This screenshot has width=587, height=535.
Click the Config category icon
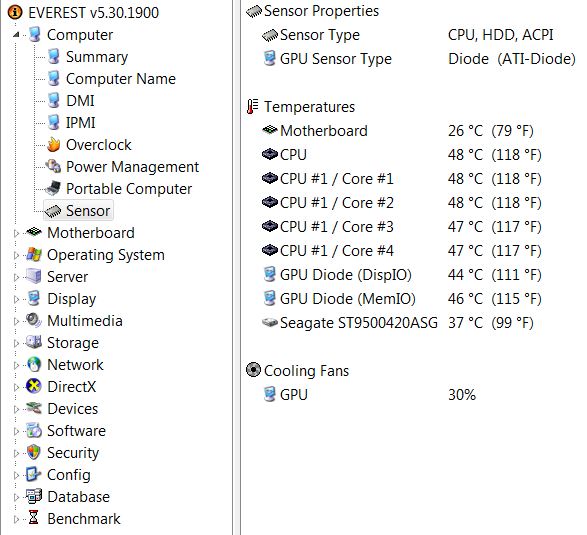coord(34,475)
